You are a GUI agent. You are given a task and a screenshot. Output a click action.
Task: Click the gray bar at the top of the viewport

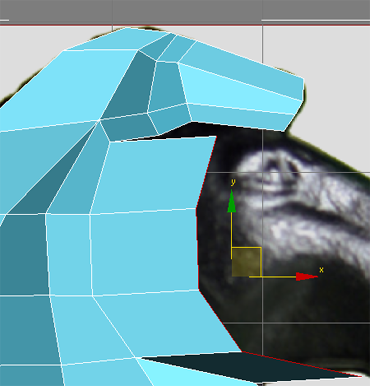click(185, 12)
